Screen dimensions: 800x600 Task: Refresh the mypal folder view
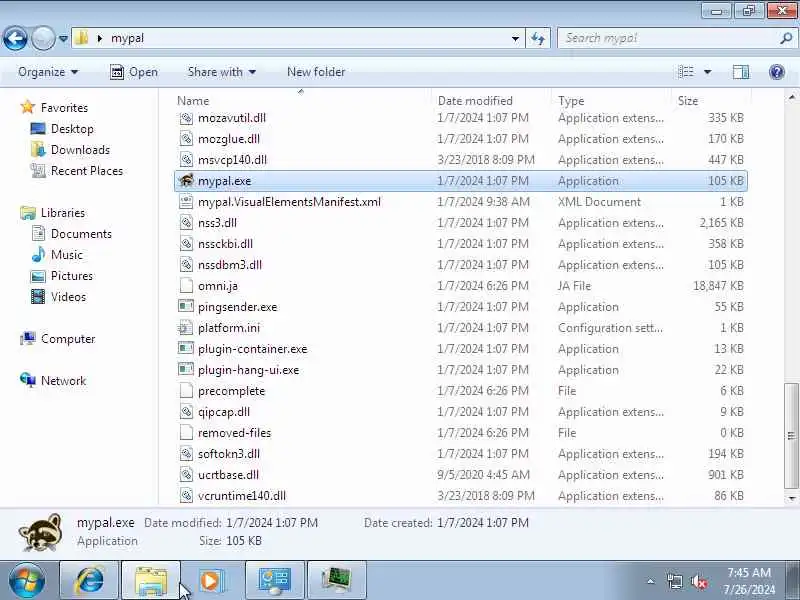pos(538,38)
